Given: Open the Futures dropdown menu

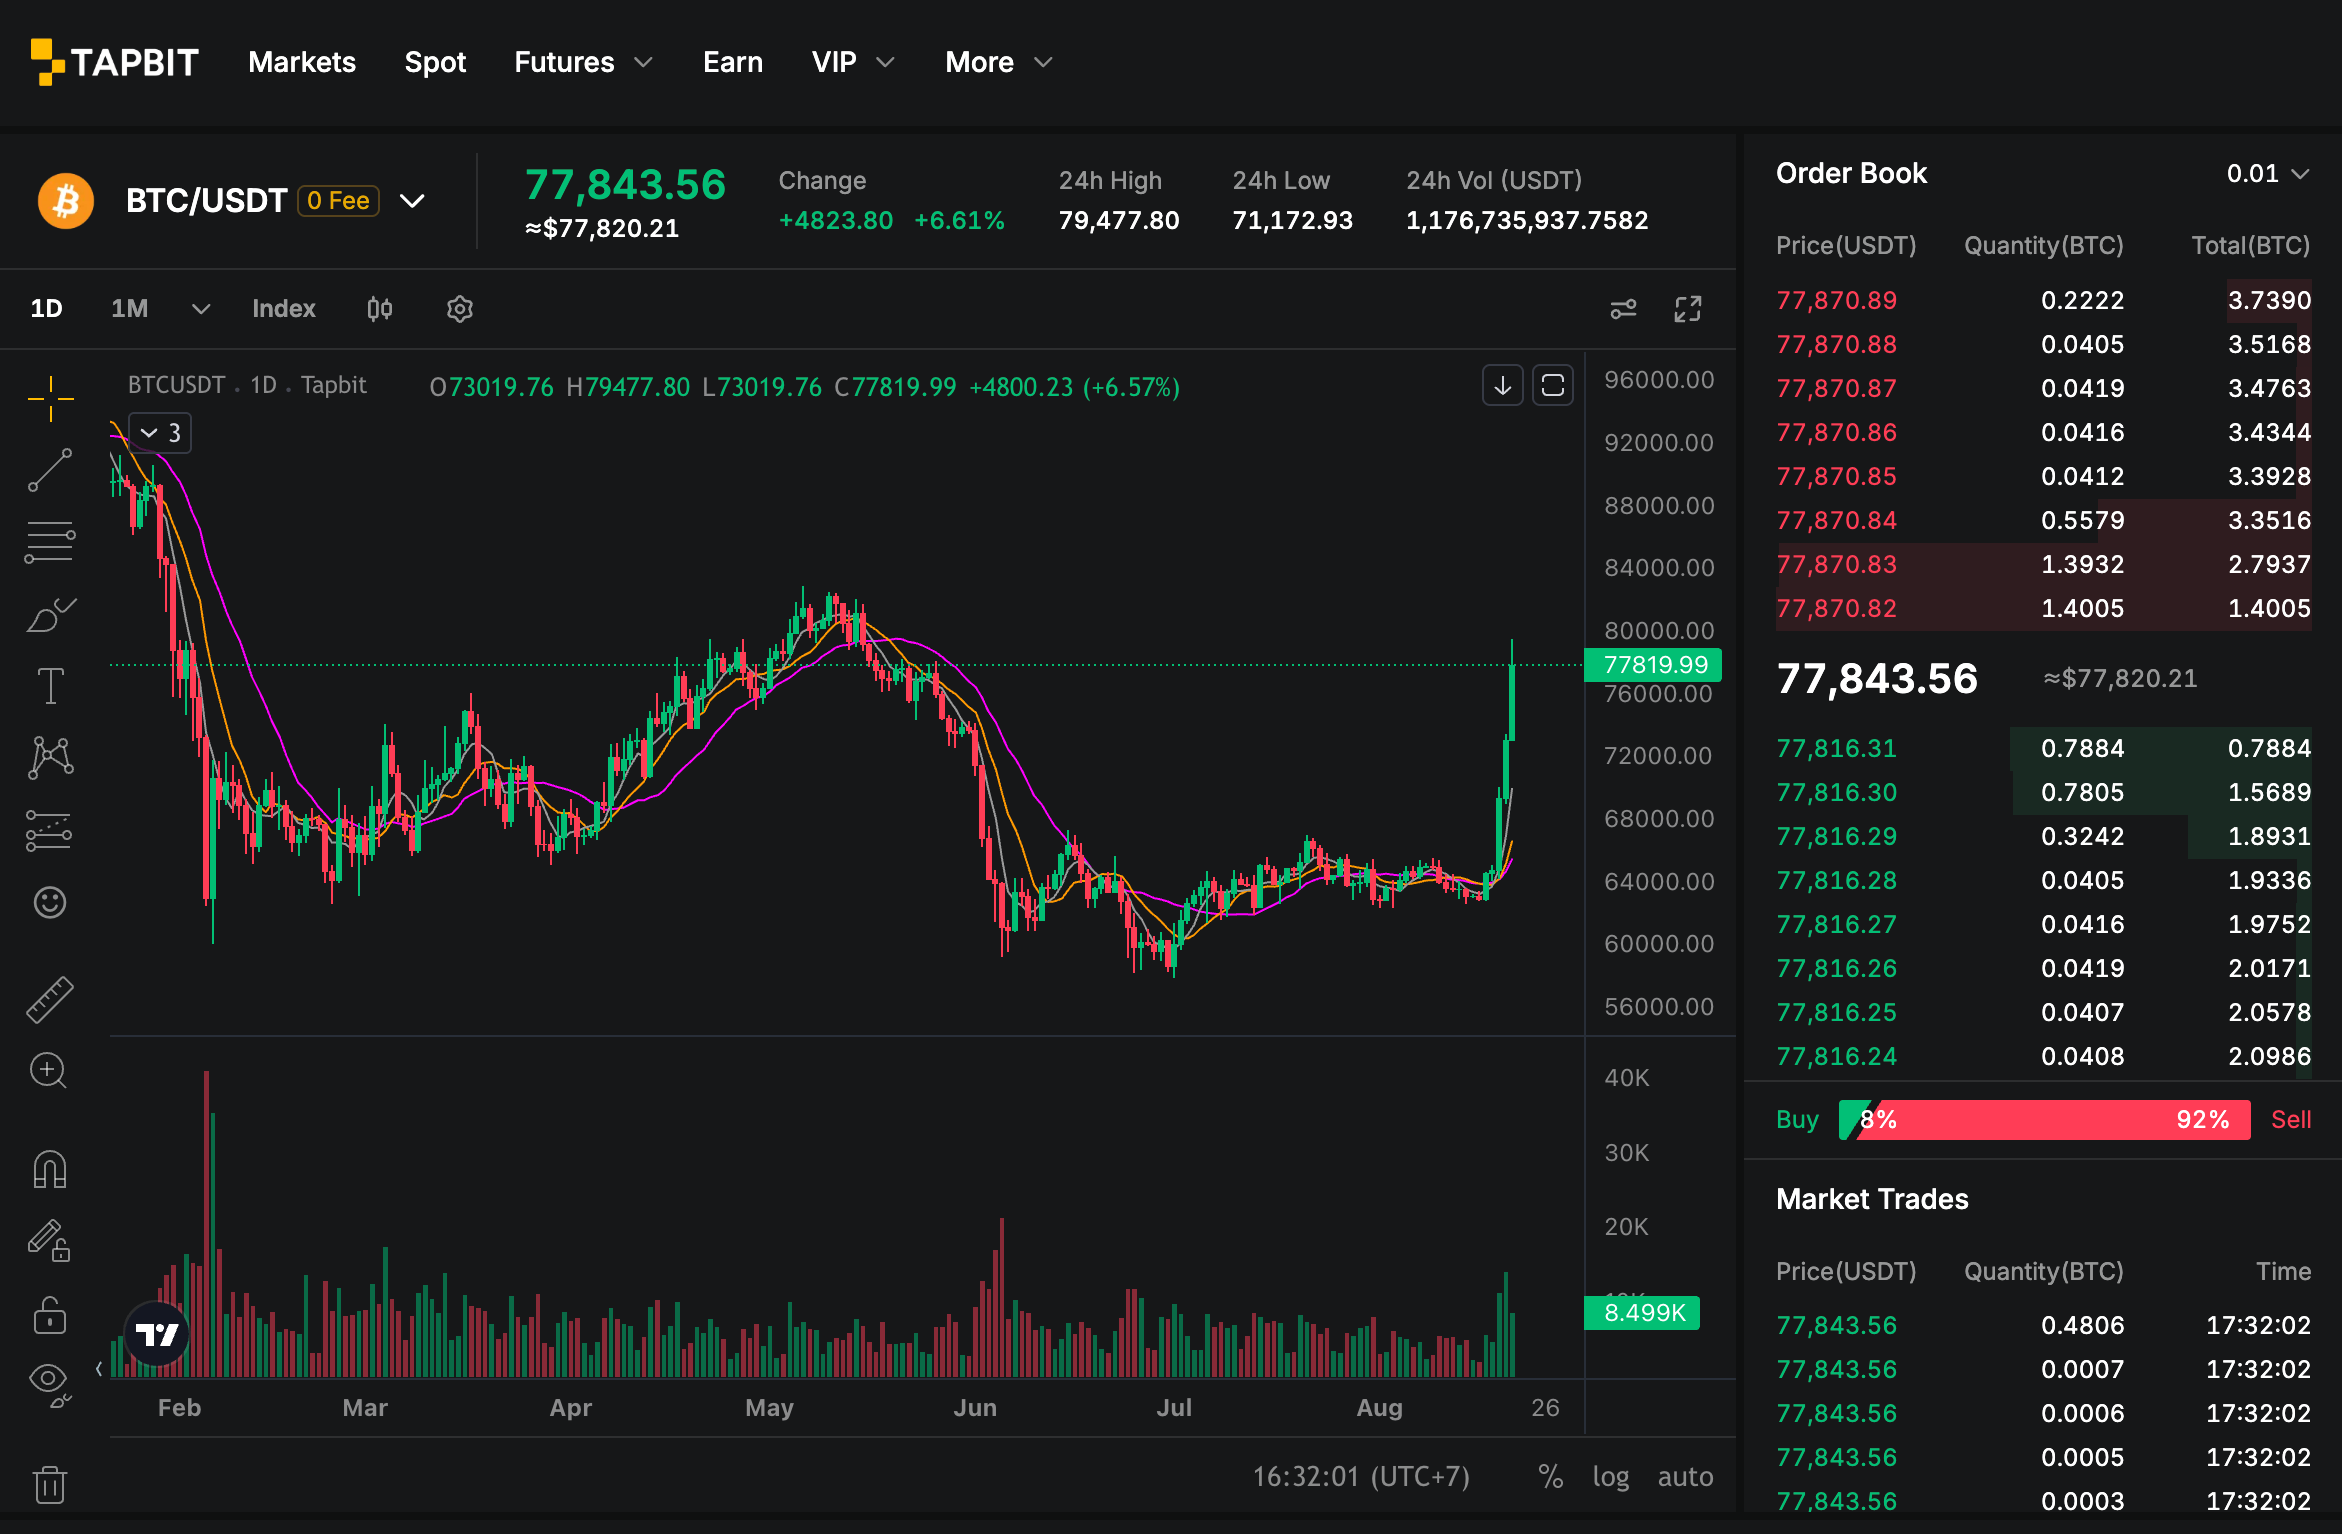Looking at the screenshot, I should [584, 62].
